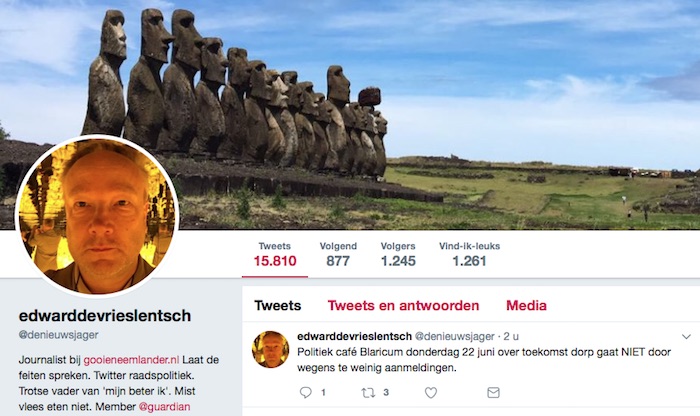Open the Media tab
The width and height of the screenshot is (700, 416).
coord(526,305)
